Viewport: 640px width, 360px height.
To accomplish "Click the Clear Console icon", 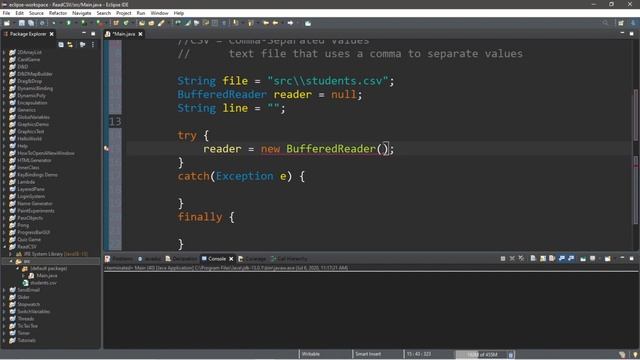I will click(533, 258).
